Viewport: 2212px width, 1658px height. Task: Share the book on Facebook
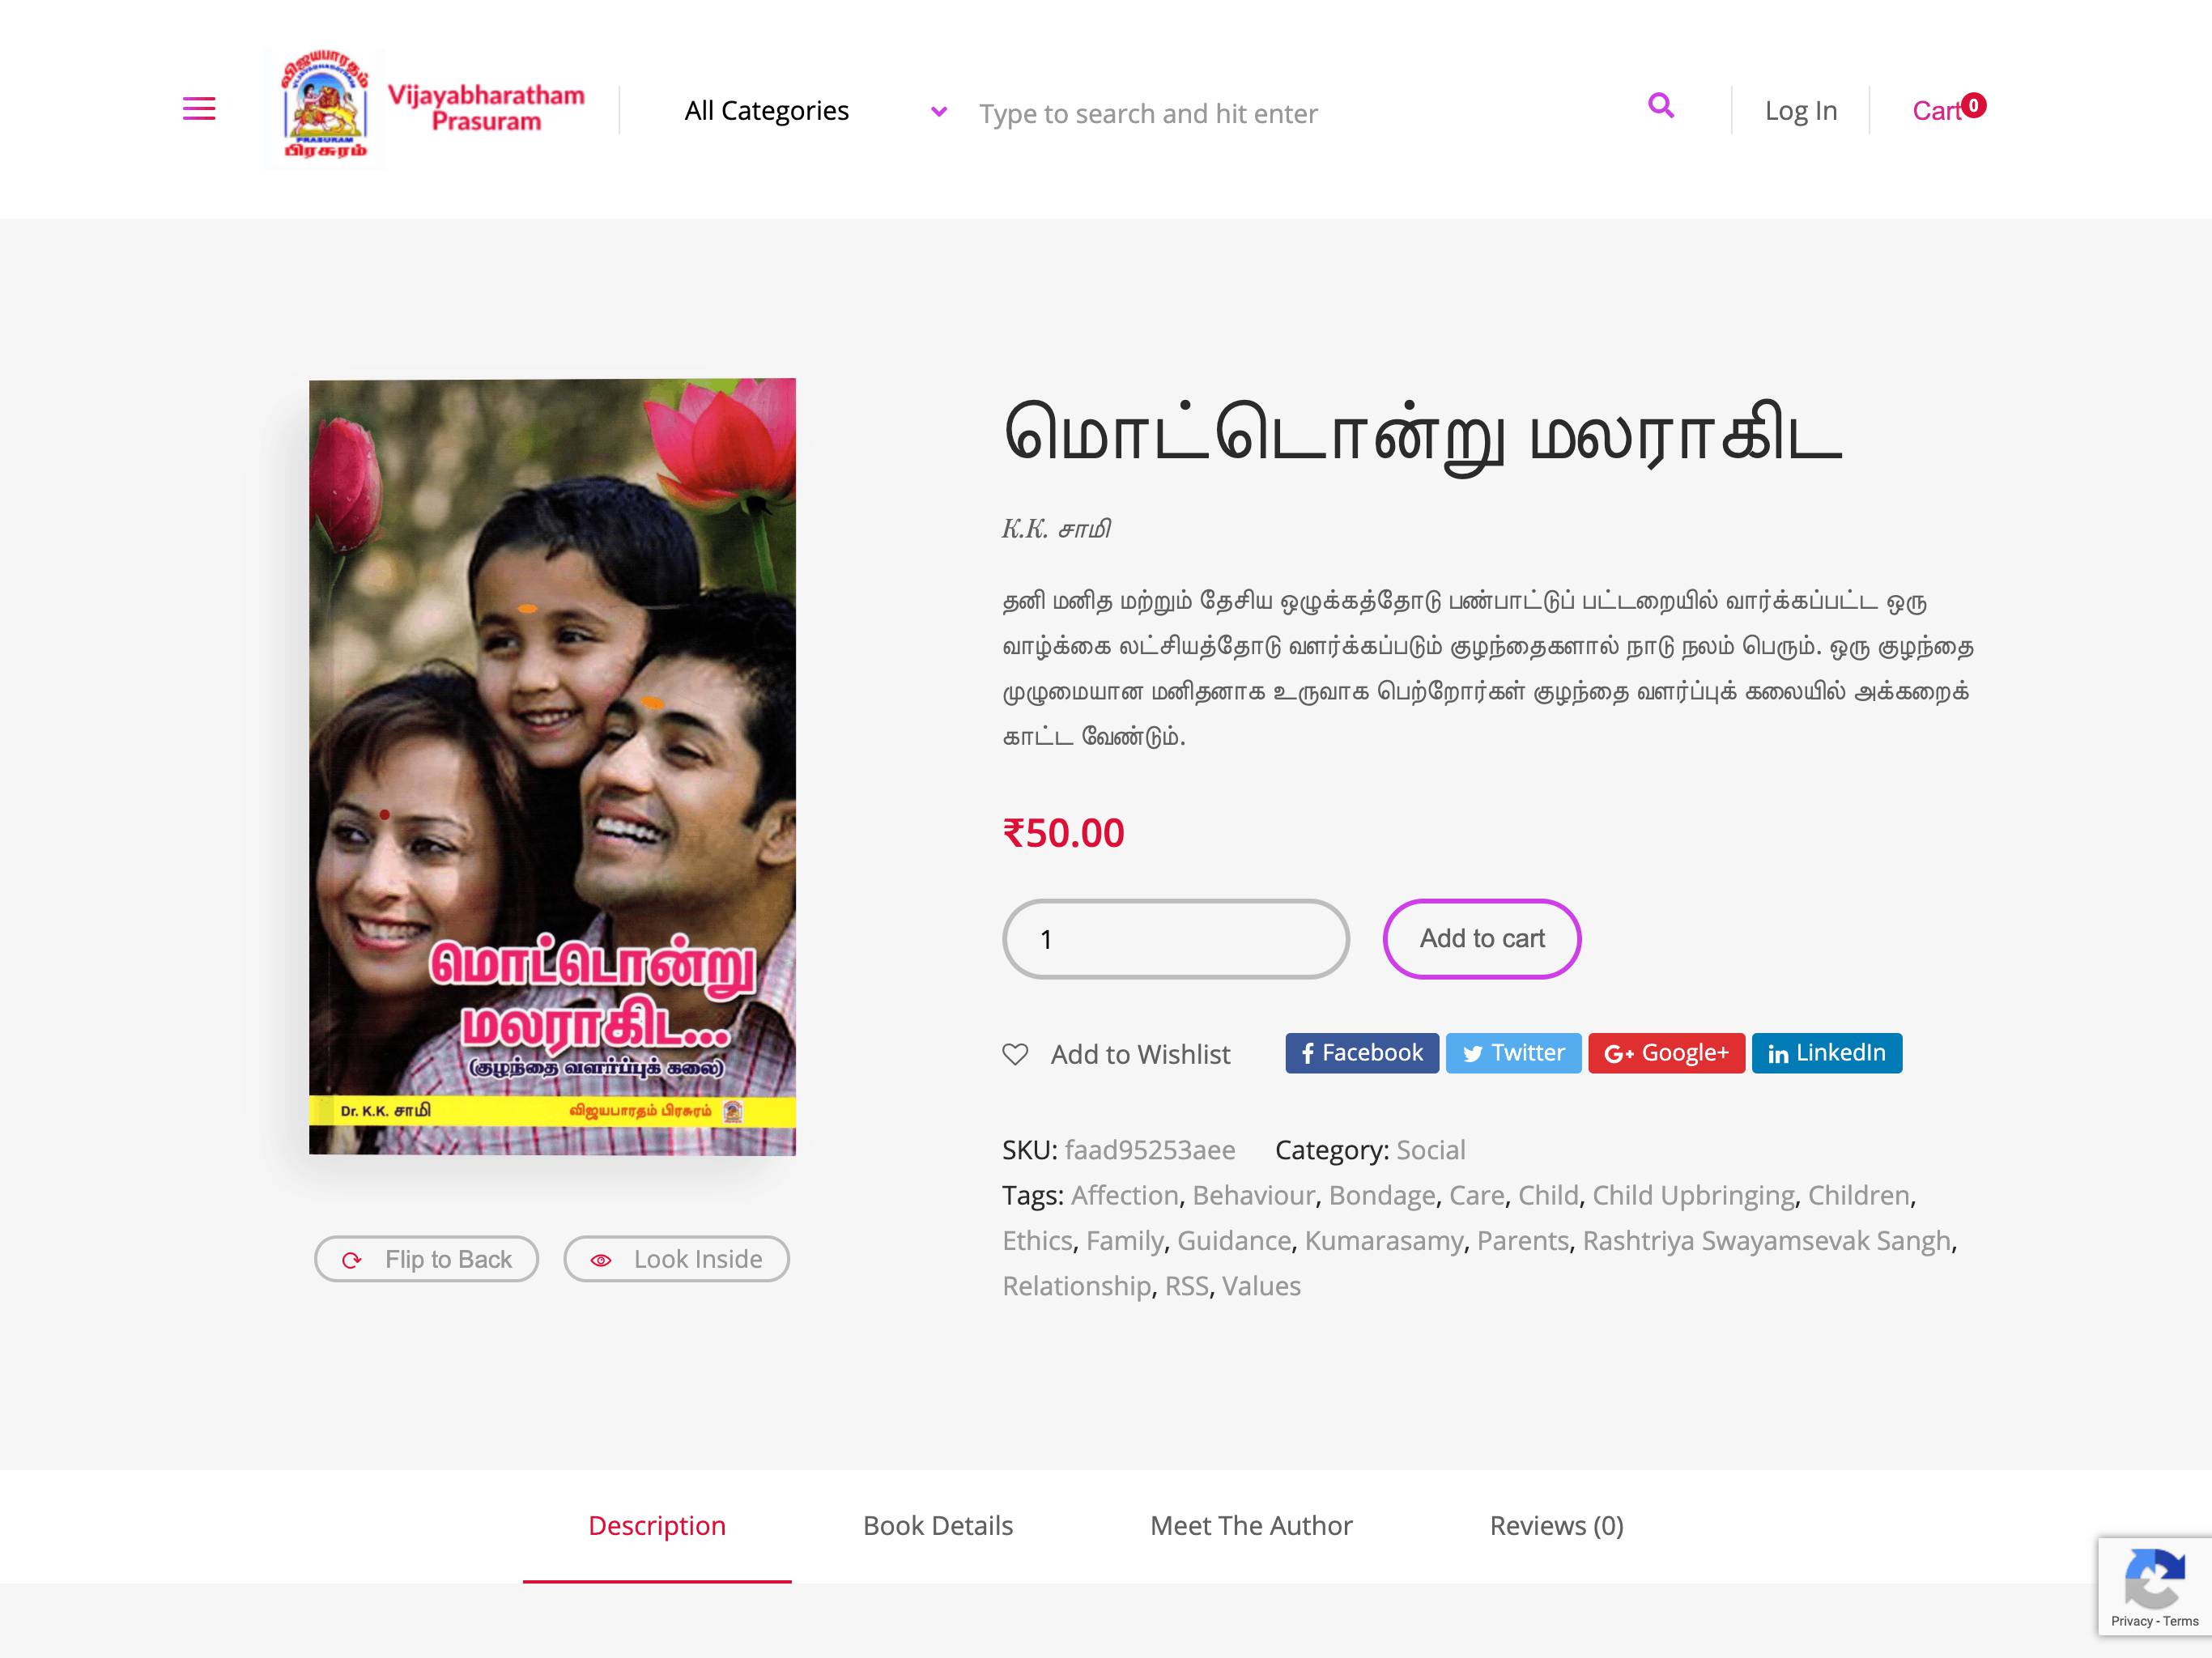point(1362,1053)
